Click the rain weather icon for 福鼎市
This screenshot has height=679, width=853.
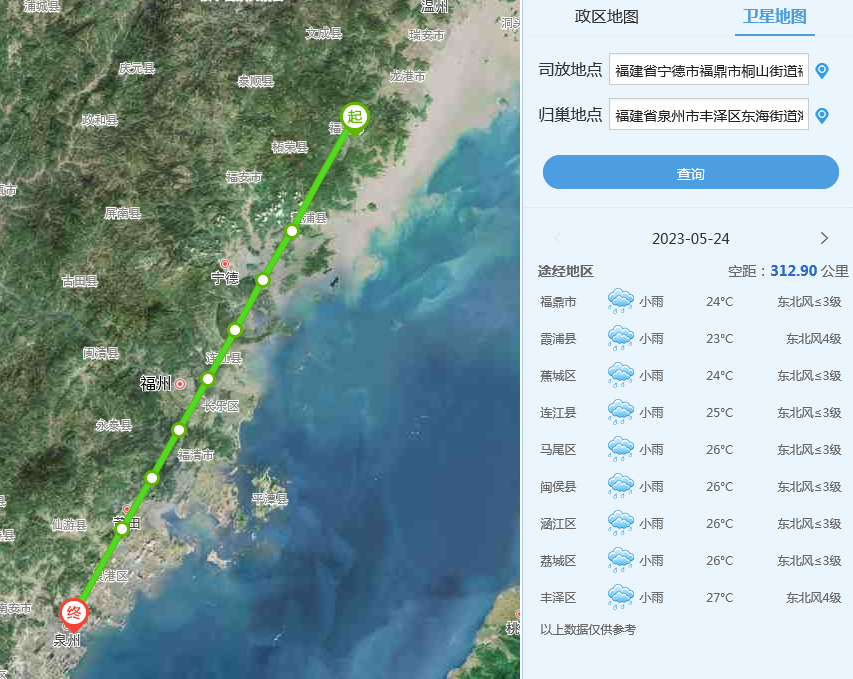[x=620, y=301]
